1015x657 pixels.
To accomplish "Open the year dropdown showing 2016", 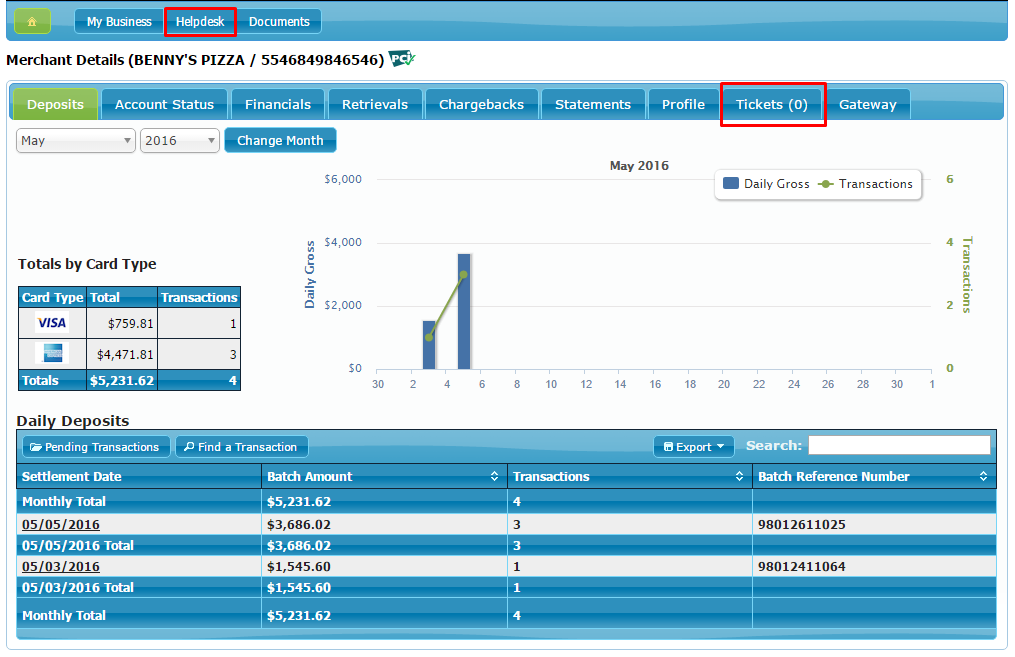I will point(180,141).
